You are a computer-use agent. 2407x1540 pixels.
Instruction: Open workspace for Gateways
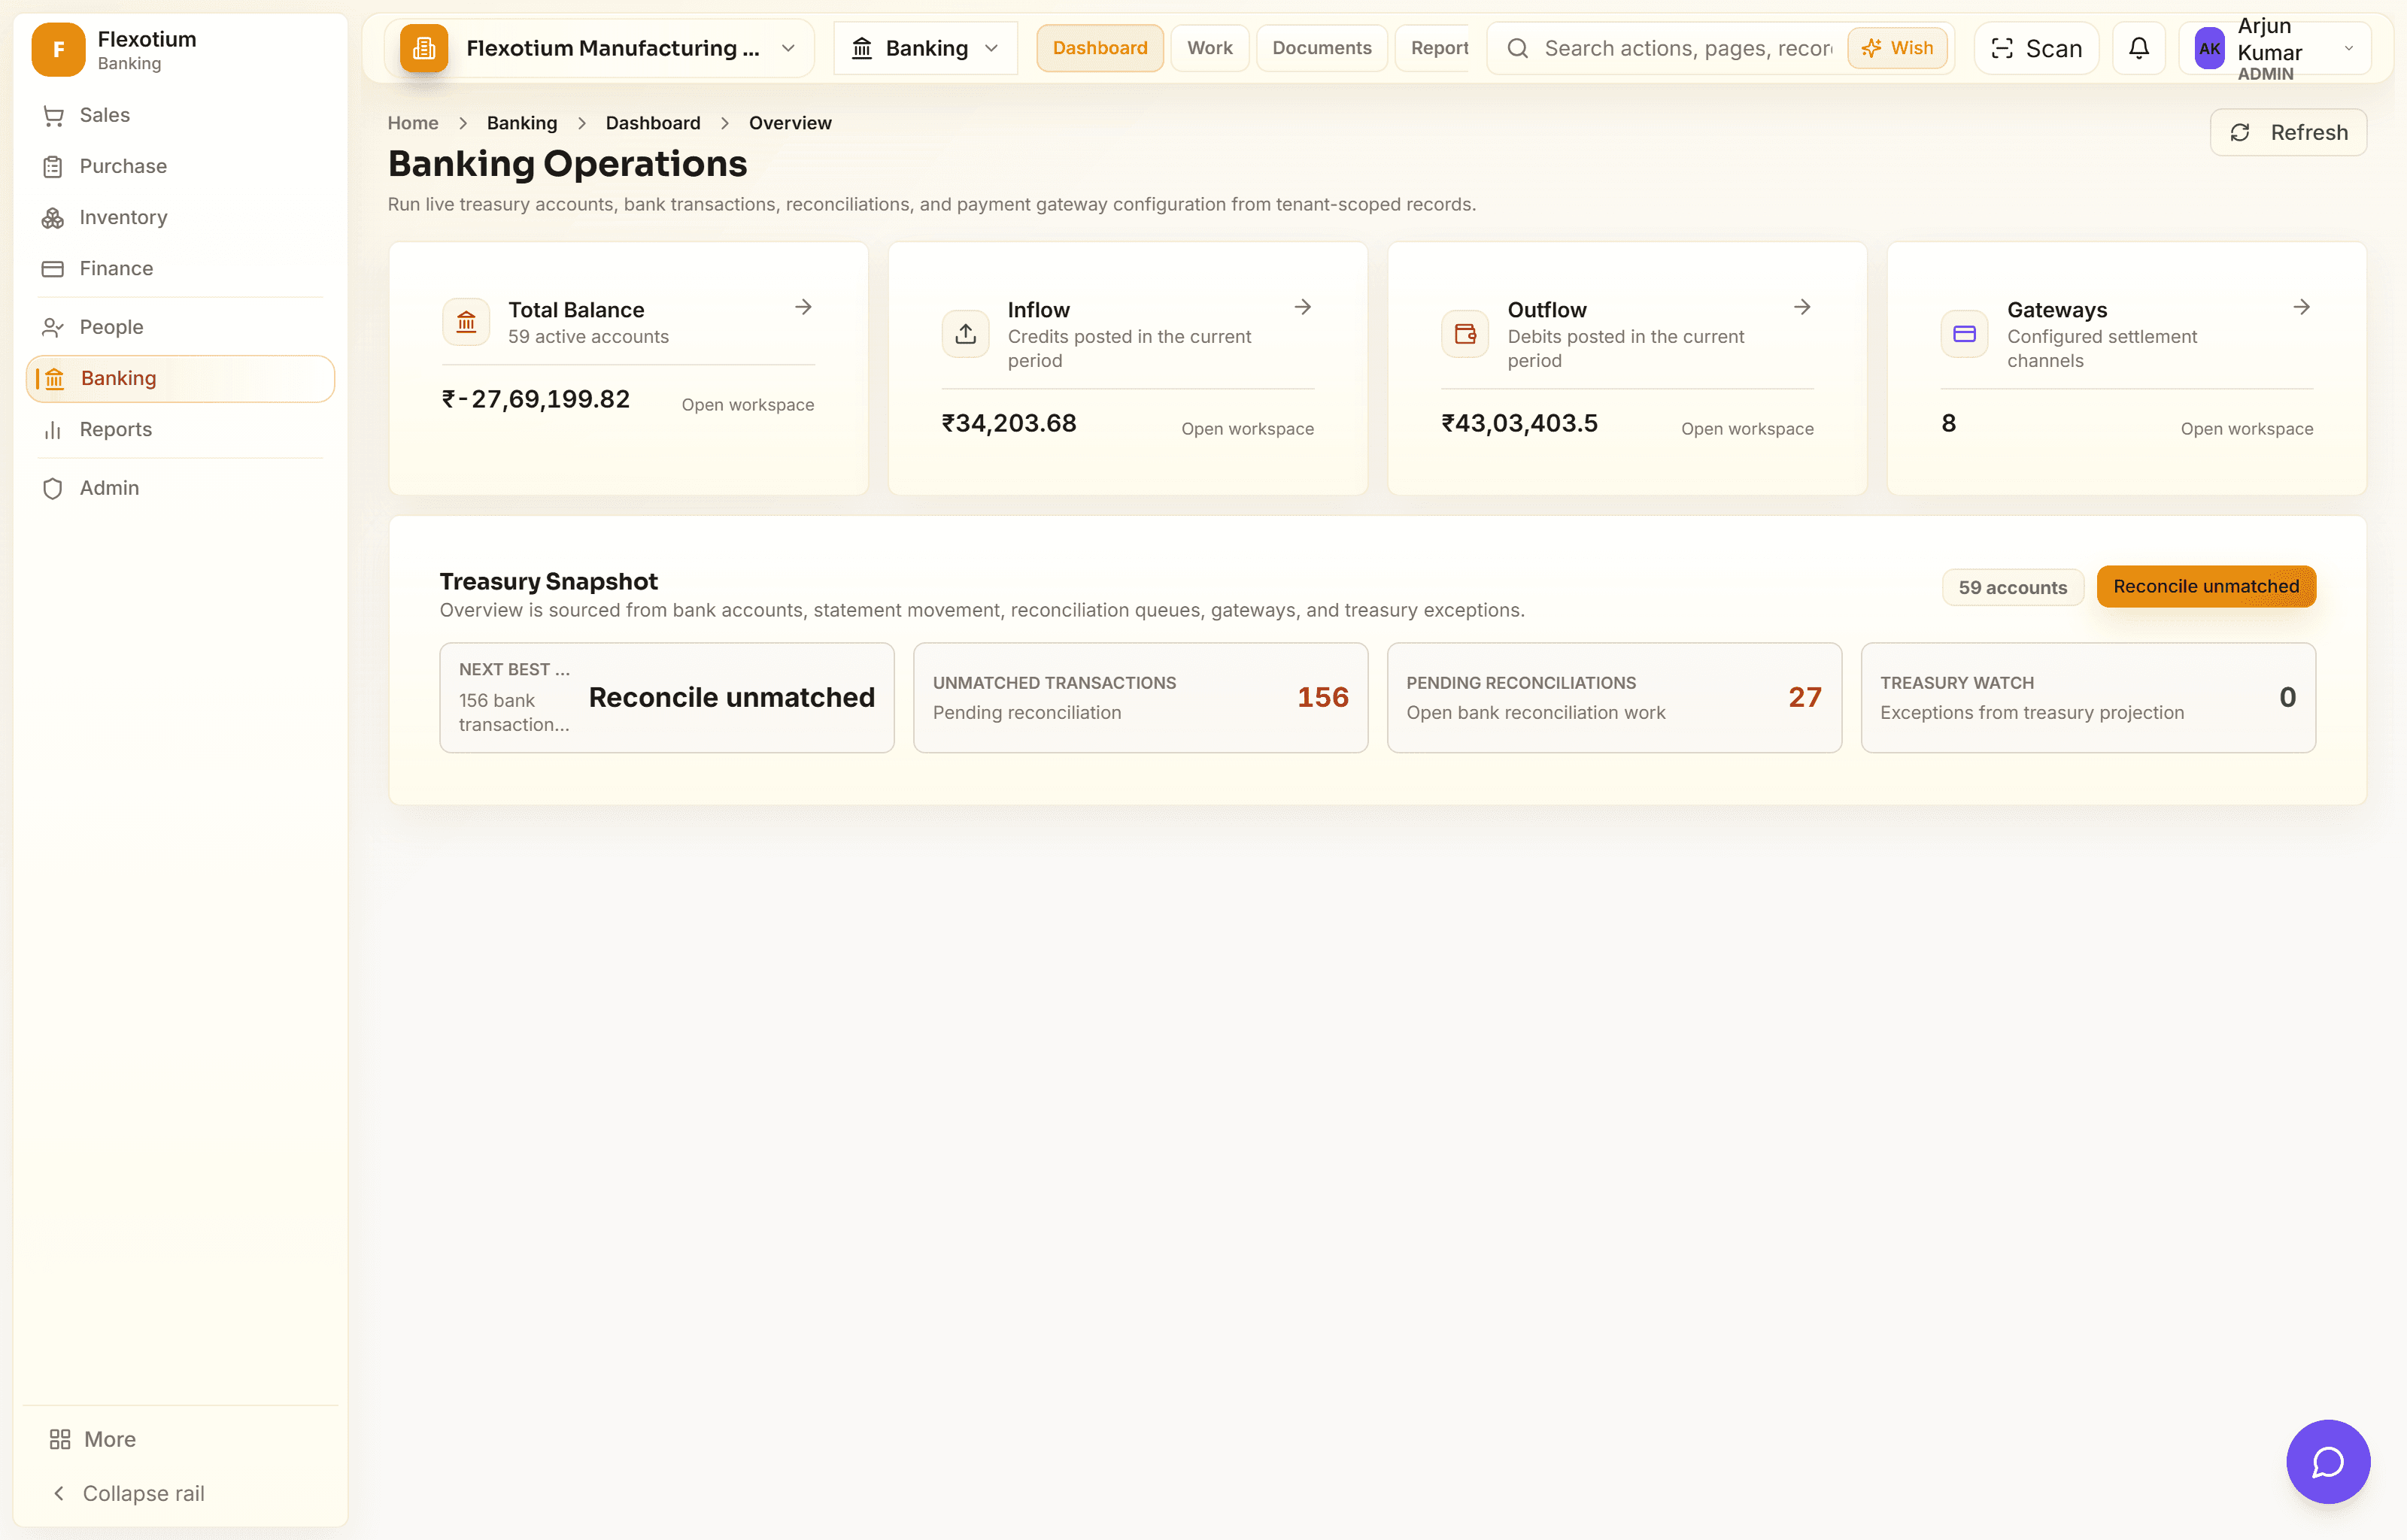pos(2247,429)
